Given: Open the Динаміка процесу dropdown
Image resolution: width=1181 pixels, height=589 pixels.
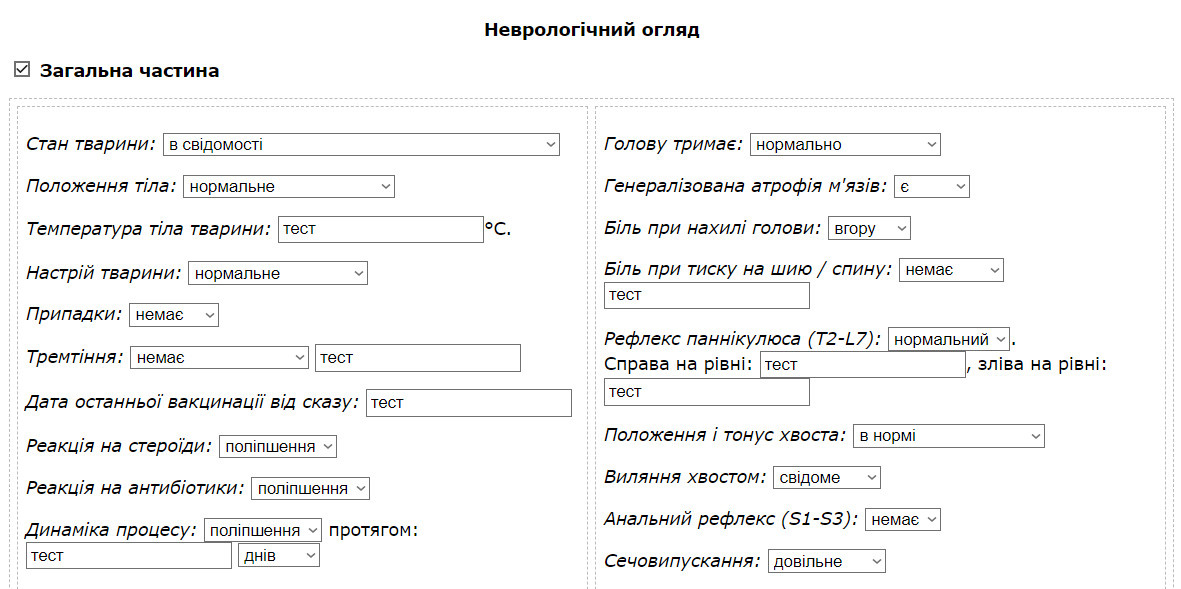Looking at the screenshot, I should point(263,530).
